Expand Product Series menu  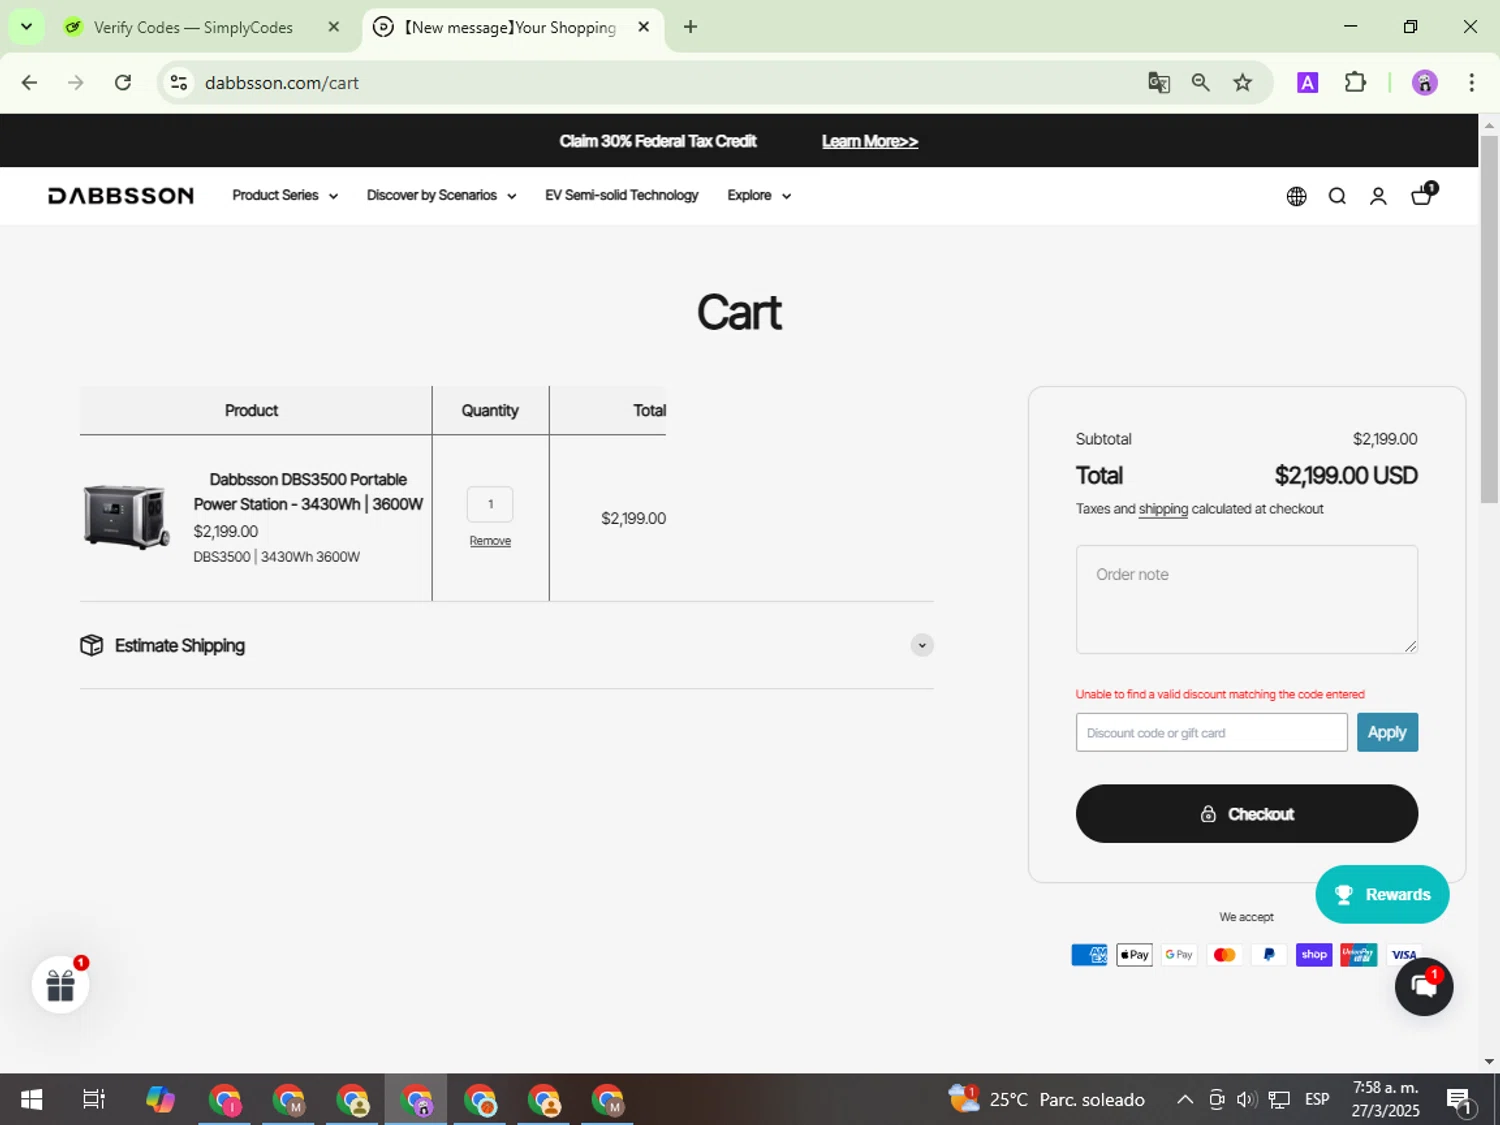285,196
